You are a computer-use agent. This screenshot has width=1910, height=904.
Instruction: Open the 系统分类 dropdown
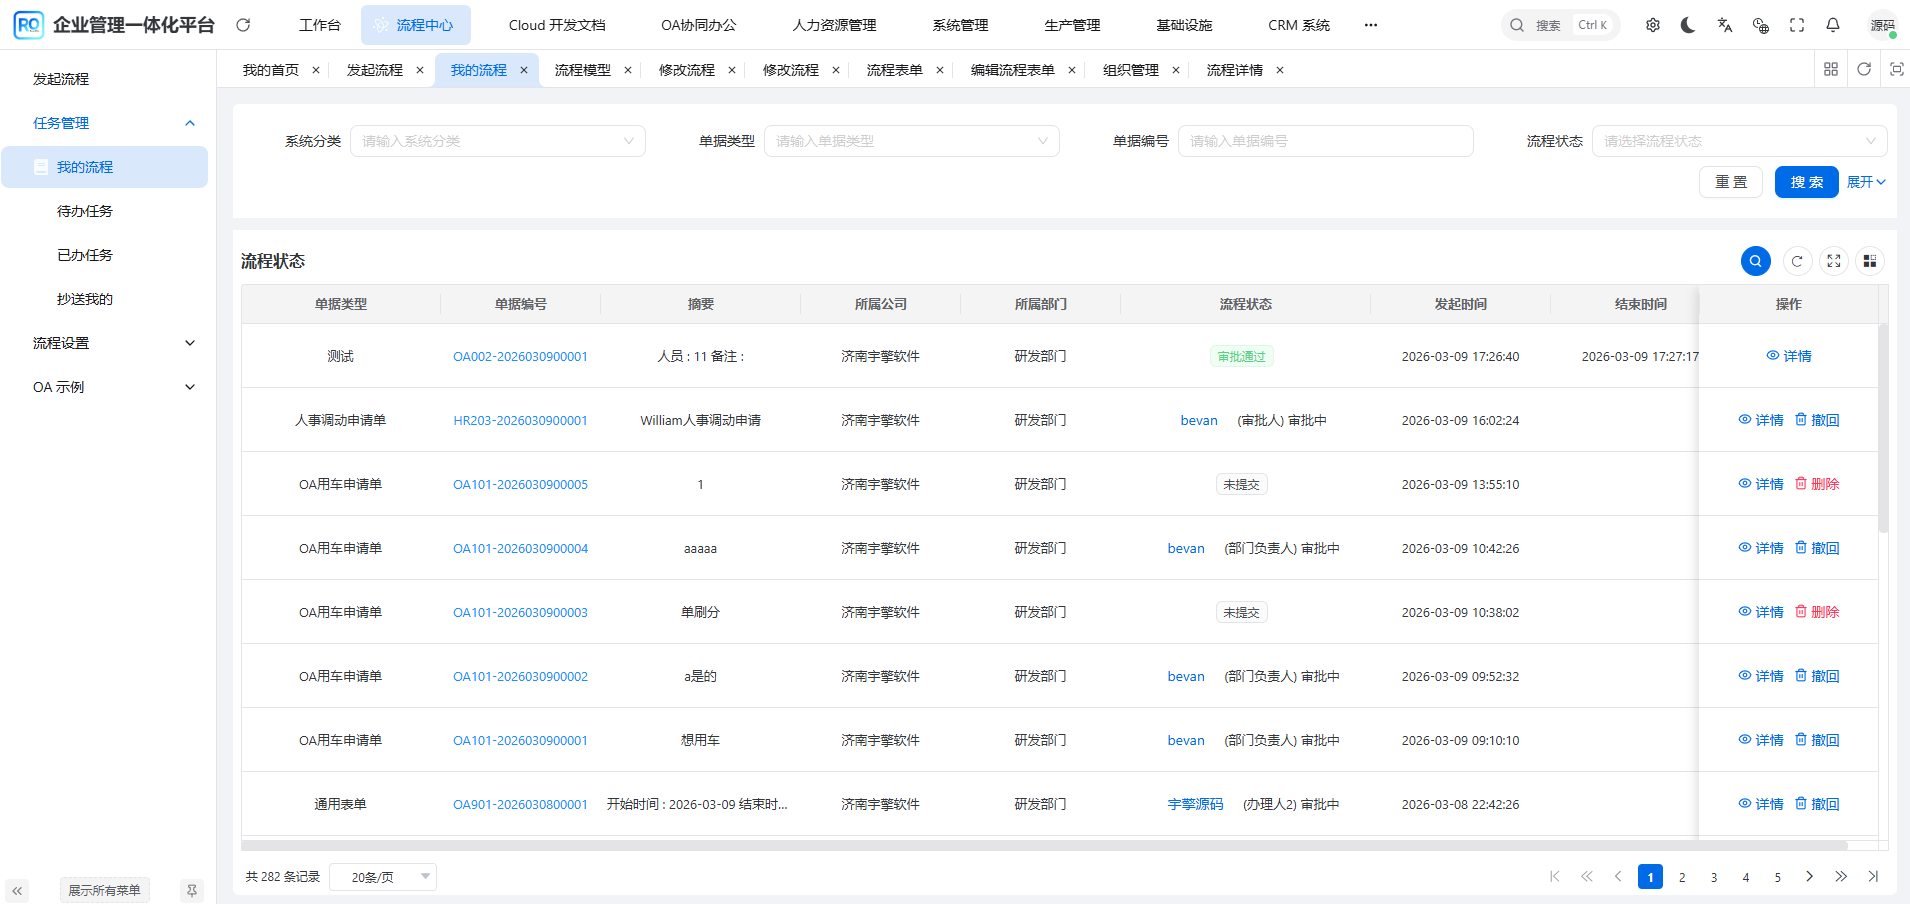coord(497,141)
